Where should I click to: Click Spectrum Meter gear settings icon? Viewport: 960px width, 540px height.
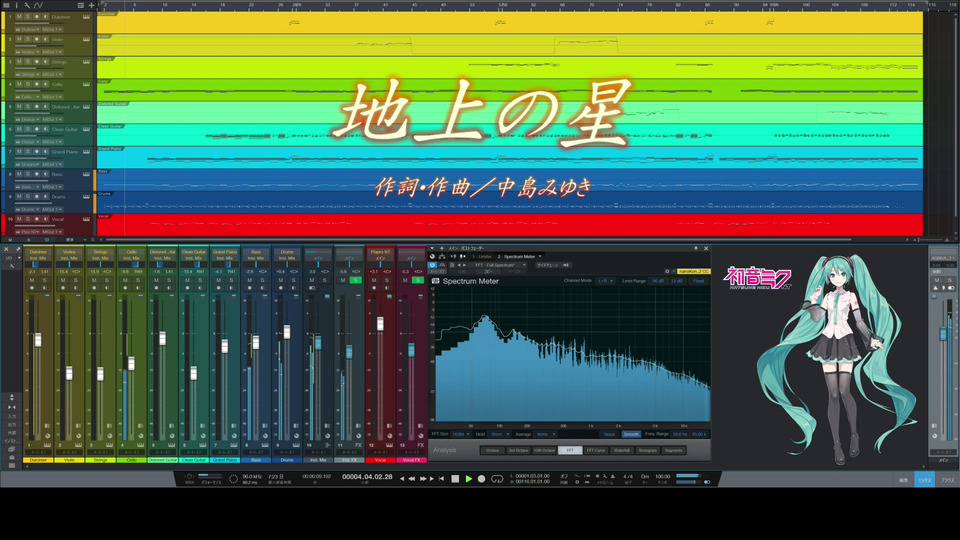point(667,271)
